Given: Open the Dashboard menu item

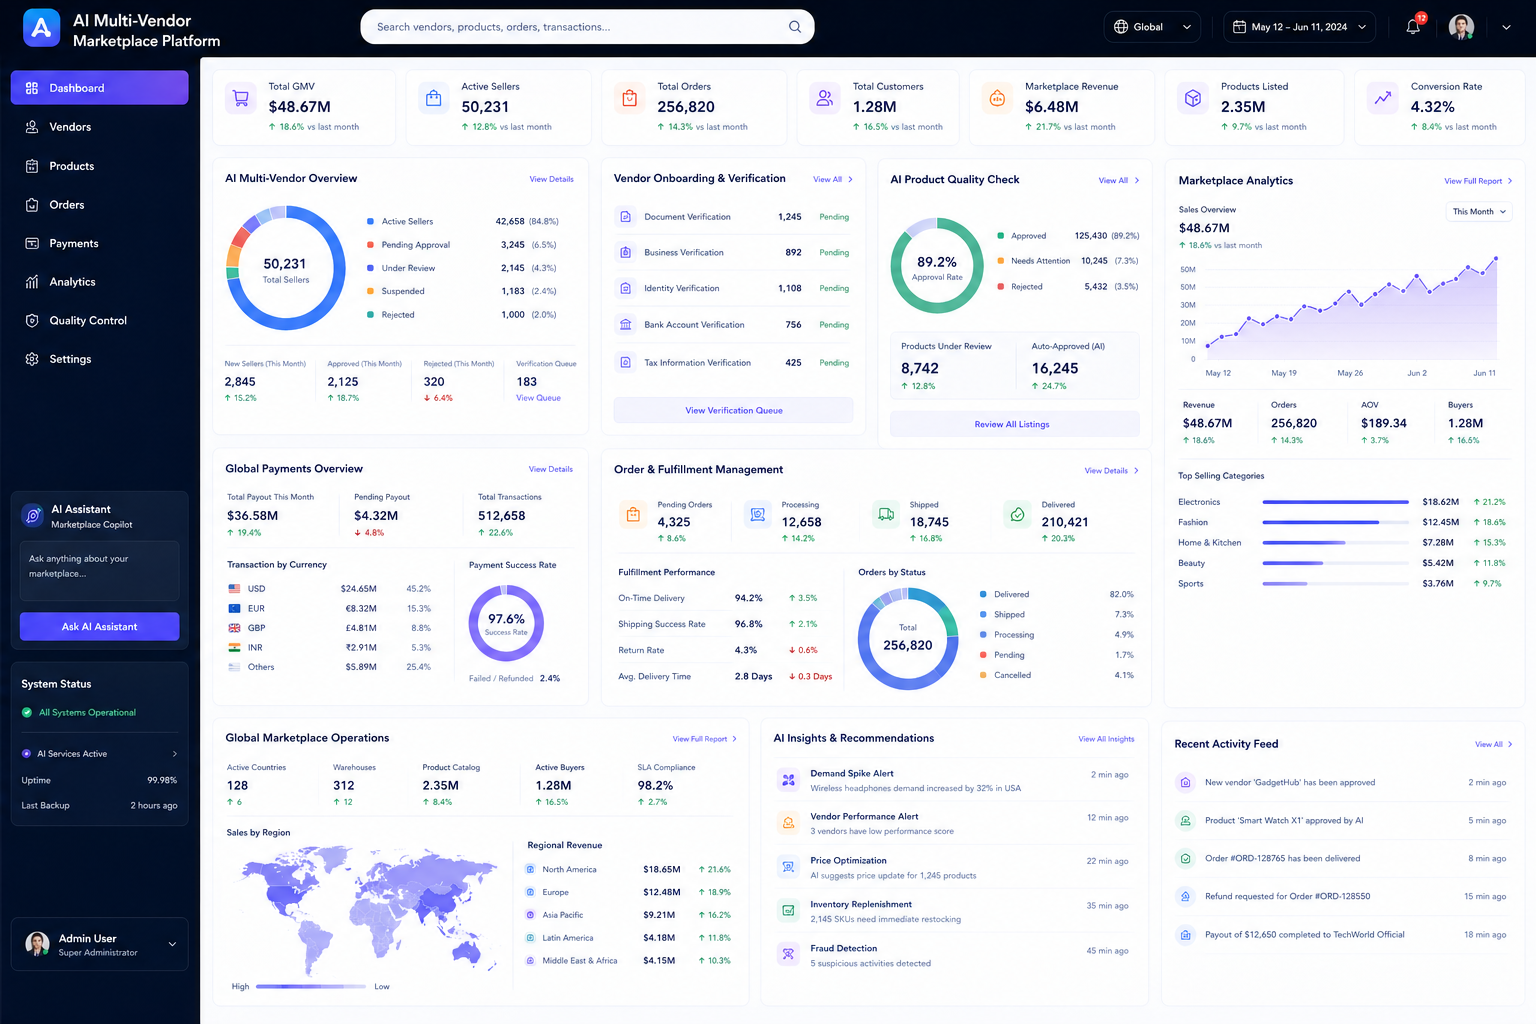Looking at the screenshot, I should (x=99, y=88).
